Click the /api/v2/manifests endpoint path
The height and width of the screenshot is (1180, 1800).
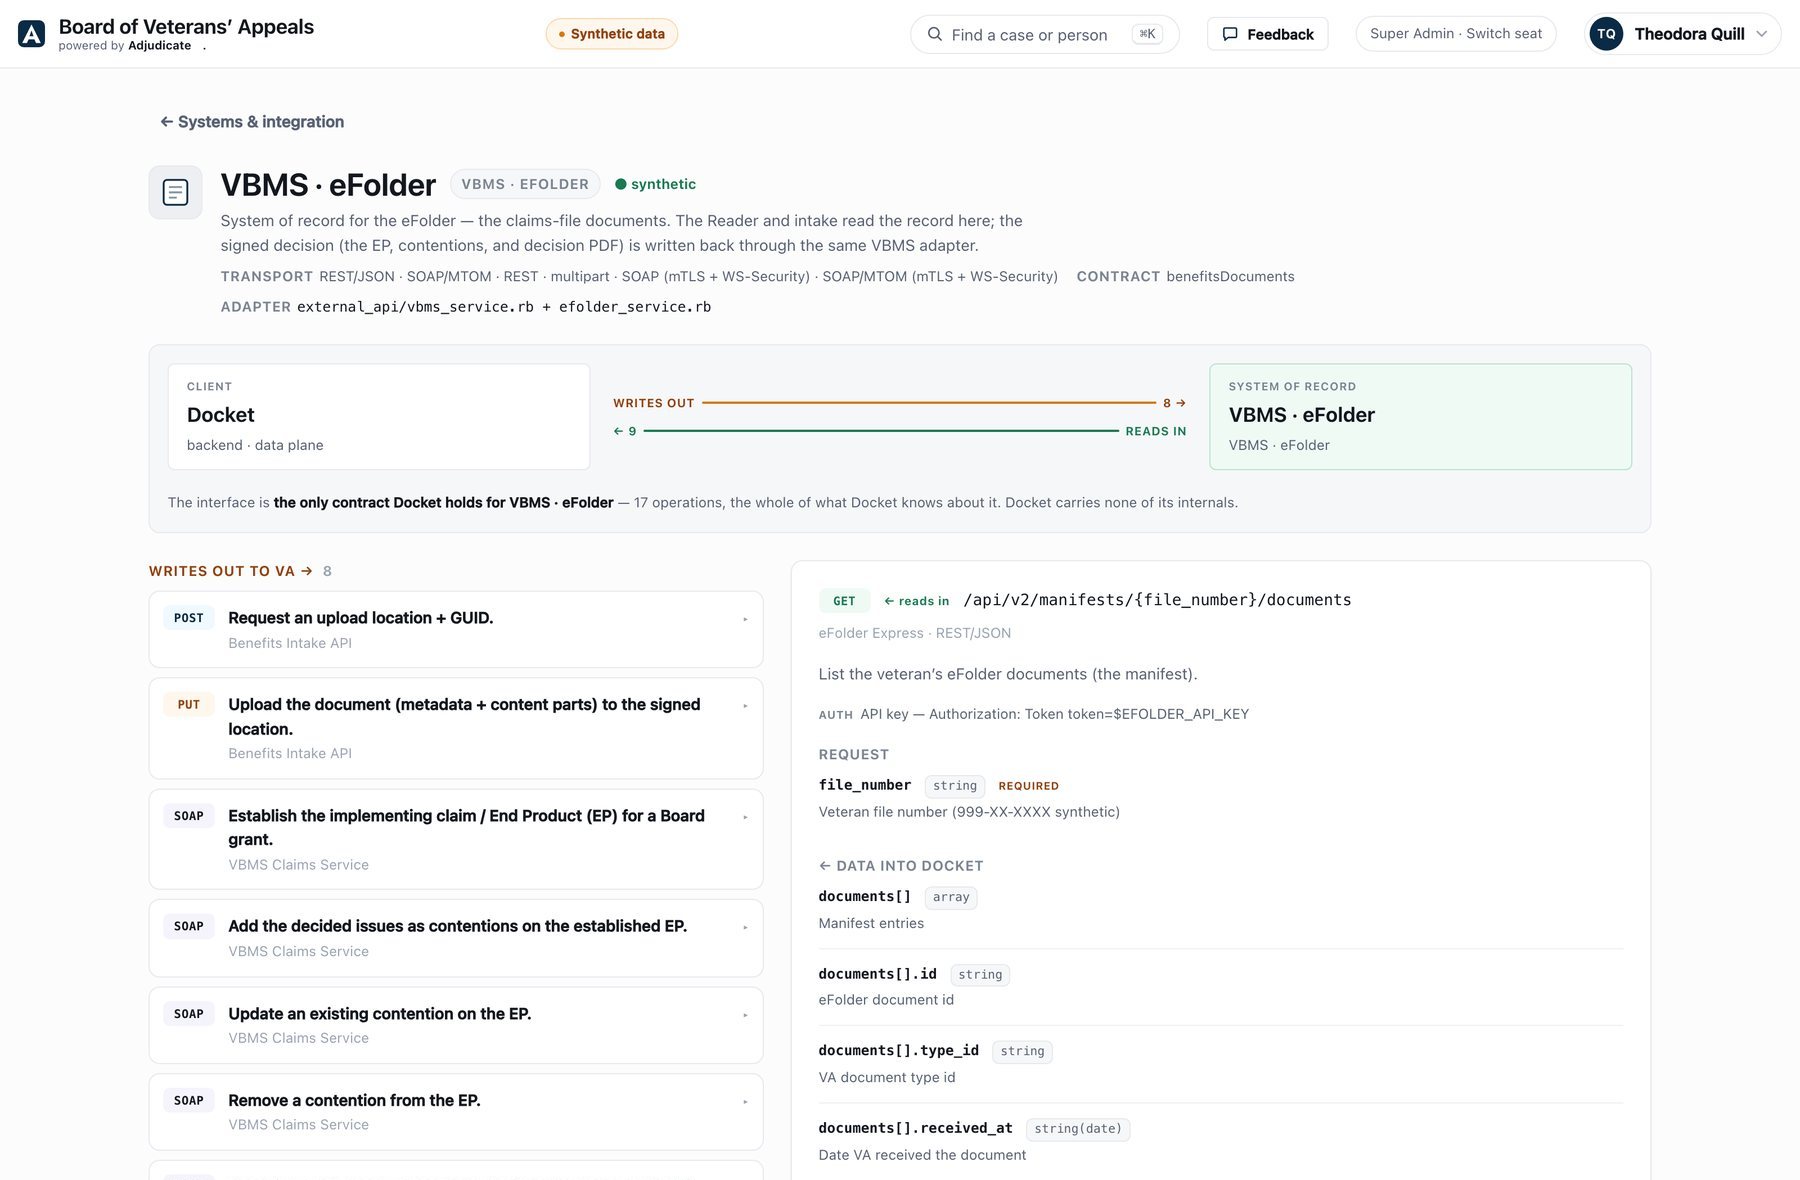coord(1157,600)
